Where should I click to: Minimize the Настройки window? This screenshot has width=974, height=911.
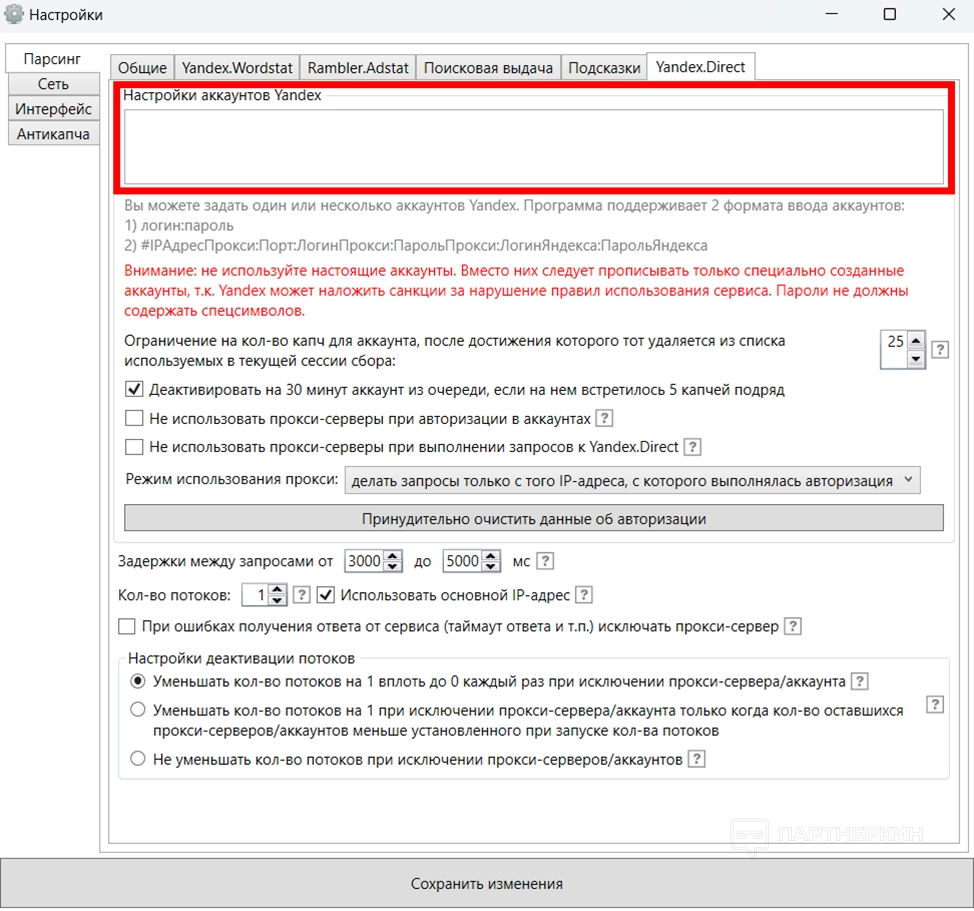(832, 14)
